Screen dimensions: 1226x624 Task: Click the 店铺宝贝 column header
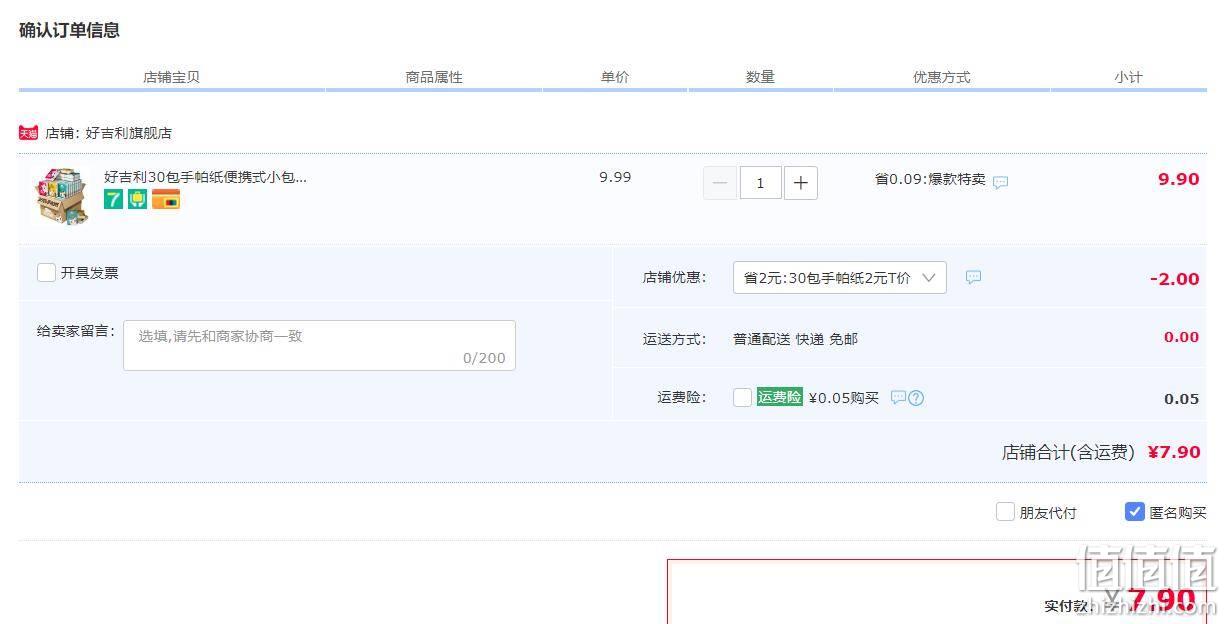[171, 77]
